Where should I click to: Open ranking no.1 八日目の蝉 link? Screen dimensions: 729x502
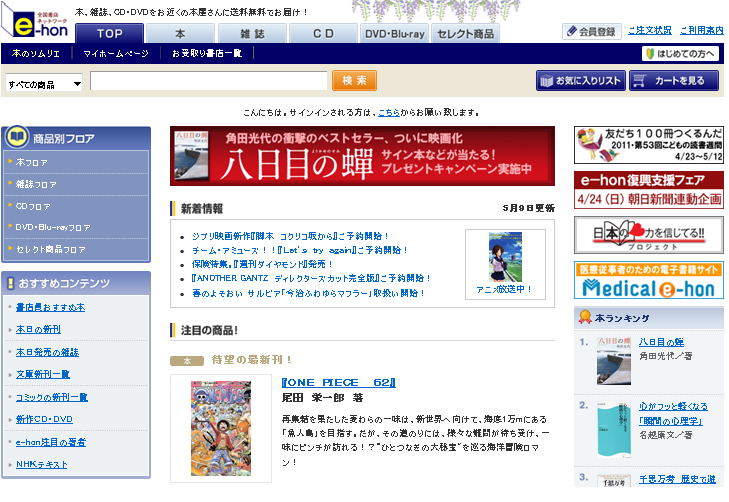[x=661, y=342]
